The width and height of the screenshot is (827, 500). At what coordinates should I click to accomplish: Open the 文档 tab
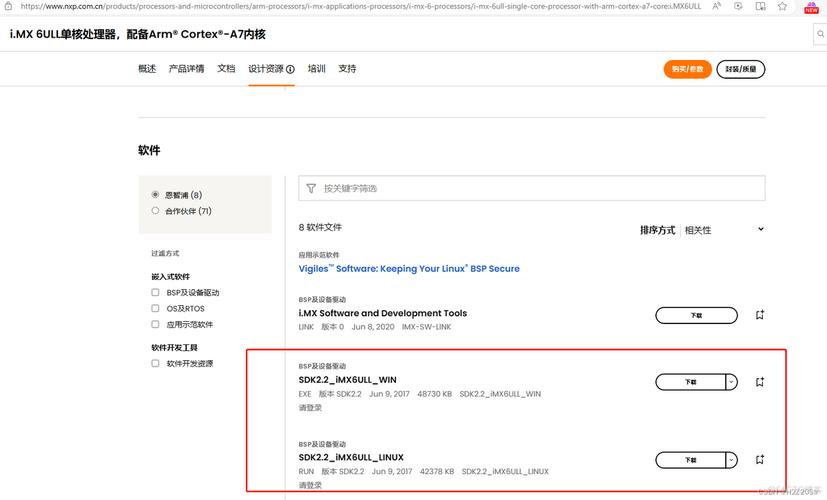[x=226, y=69]
